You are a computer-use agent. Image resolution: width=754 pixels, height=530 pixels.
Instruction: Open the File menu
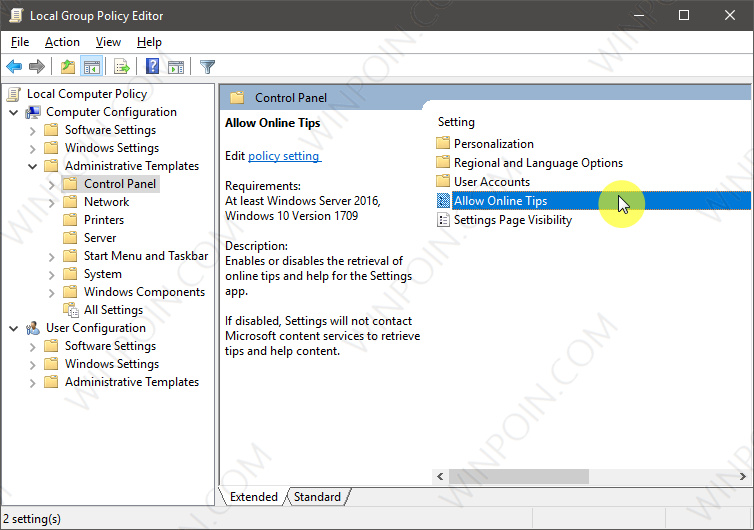coord(20,42)
